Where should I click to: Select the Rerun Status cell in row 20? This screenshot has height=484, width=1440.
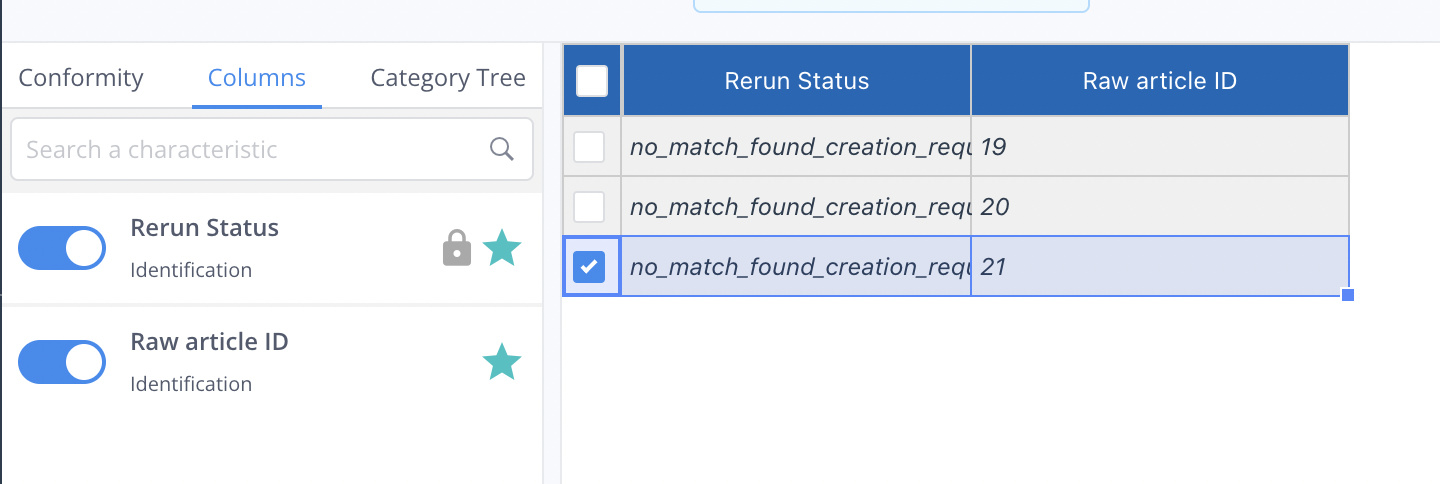tap(797, 207)
